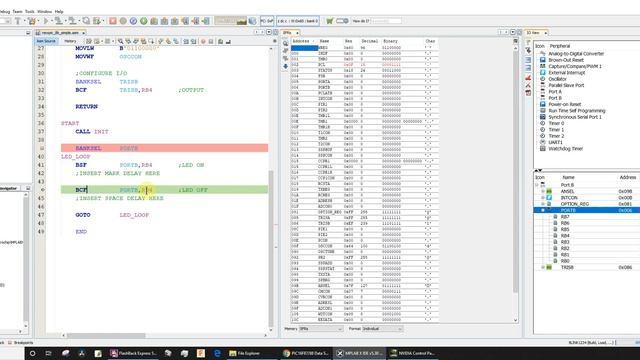640x360 pixels.
Task: Click the blue Reset debugger button
Action: (x=133, y=21)
